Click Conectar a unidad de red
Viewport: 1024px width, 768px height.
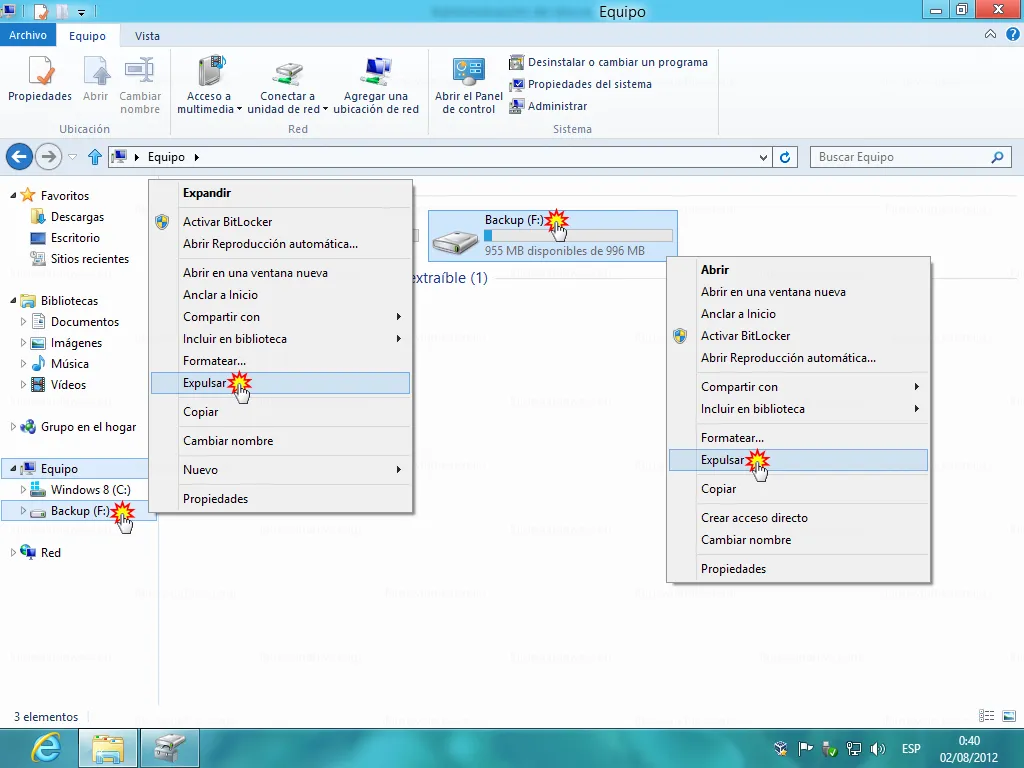[x=287, y=85]
